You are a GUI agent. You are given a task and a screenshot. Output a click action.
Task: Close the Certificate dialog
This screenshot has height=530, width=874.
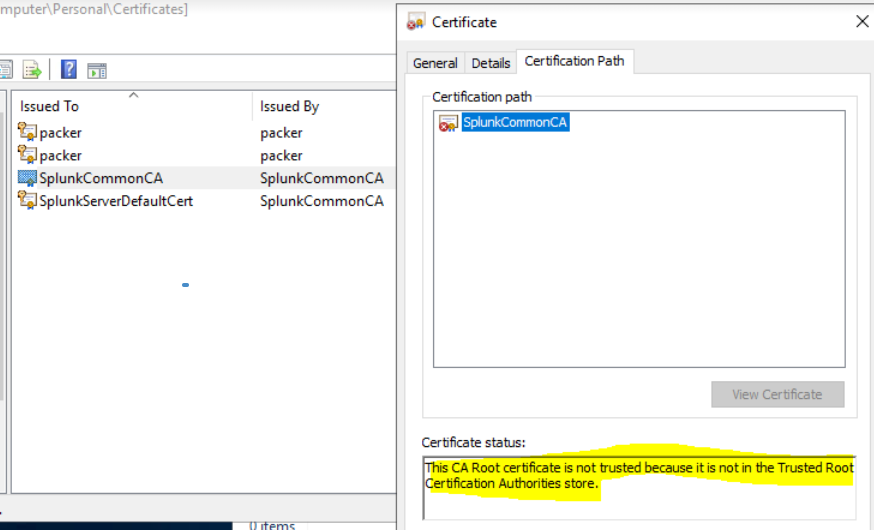click(862, 21)
